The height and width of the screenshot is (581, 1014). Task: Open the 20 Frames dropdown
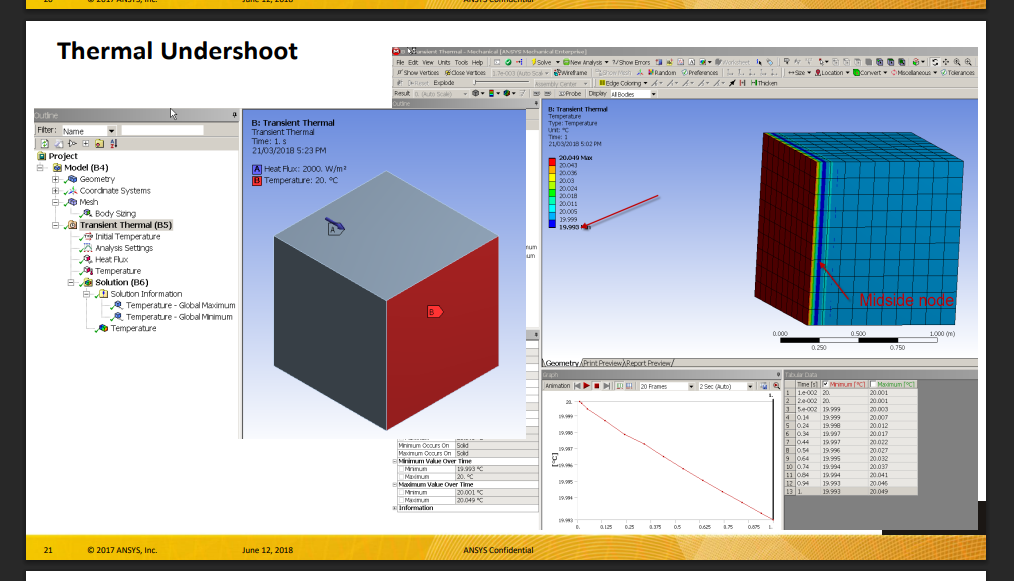click(691, 386)
